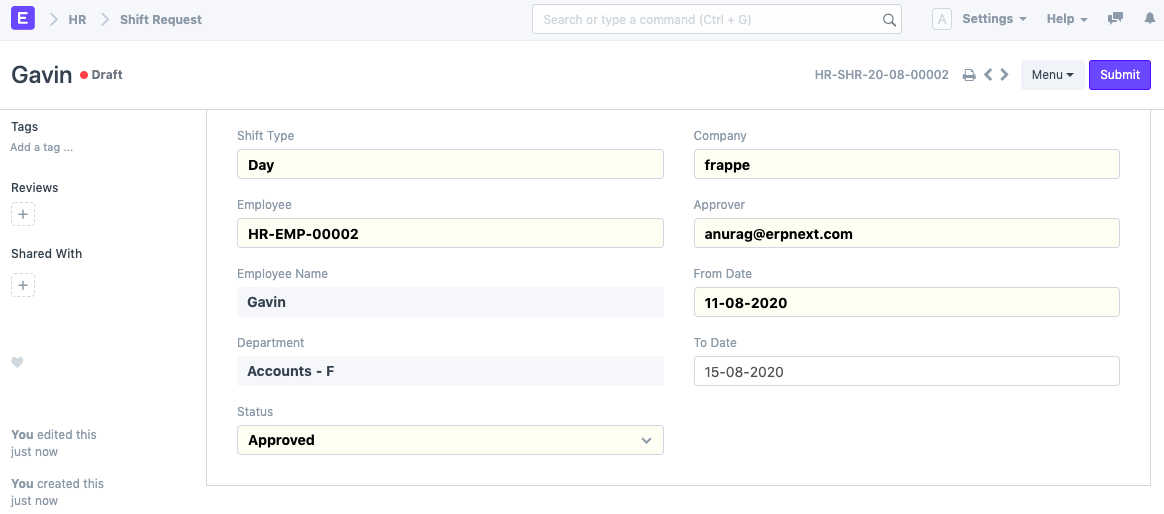Open the chat messages icon
The image size is (1164, 514).
point(1115,19)
